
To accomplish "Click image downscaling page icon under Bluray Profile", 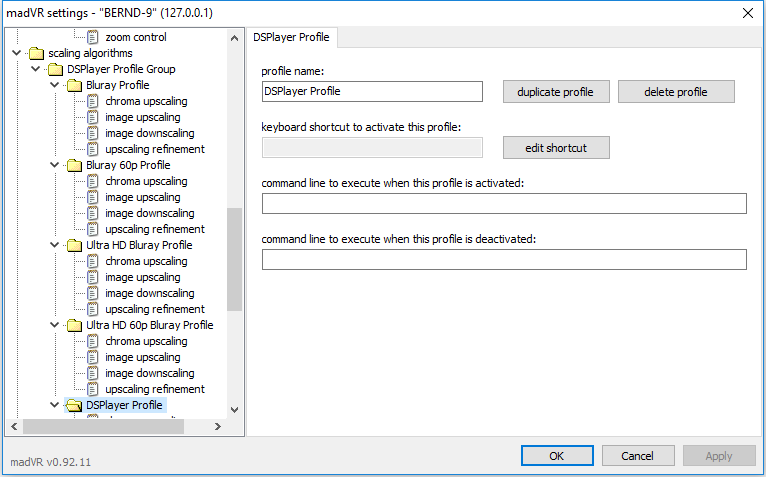I will point(92,133).
